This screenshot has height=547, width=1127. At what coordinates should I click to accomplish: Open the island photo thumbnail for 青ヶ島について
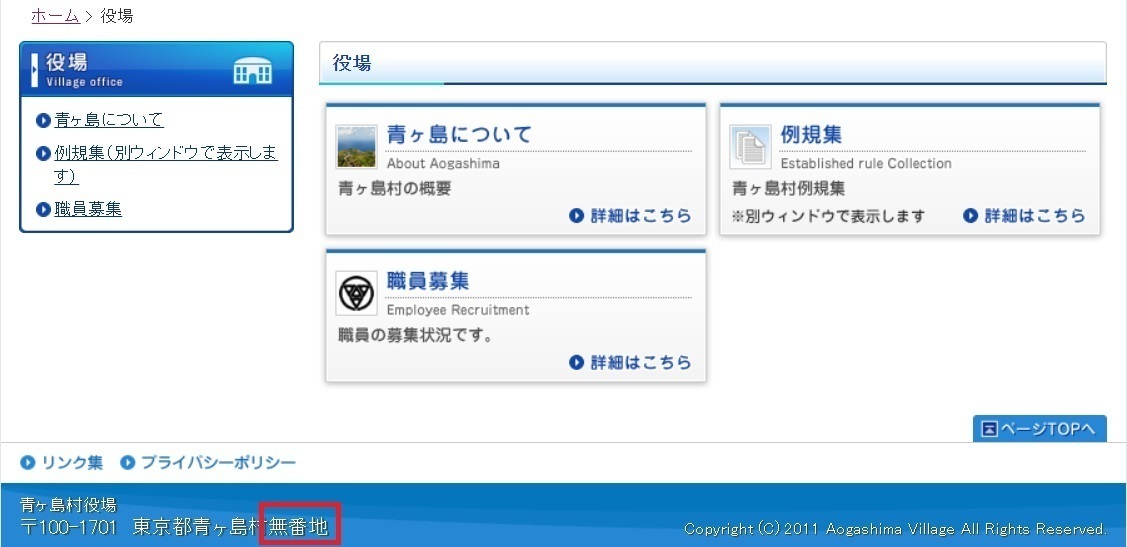click(x=356, y=147)
